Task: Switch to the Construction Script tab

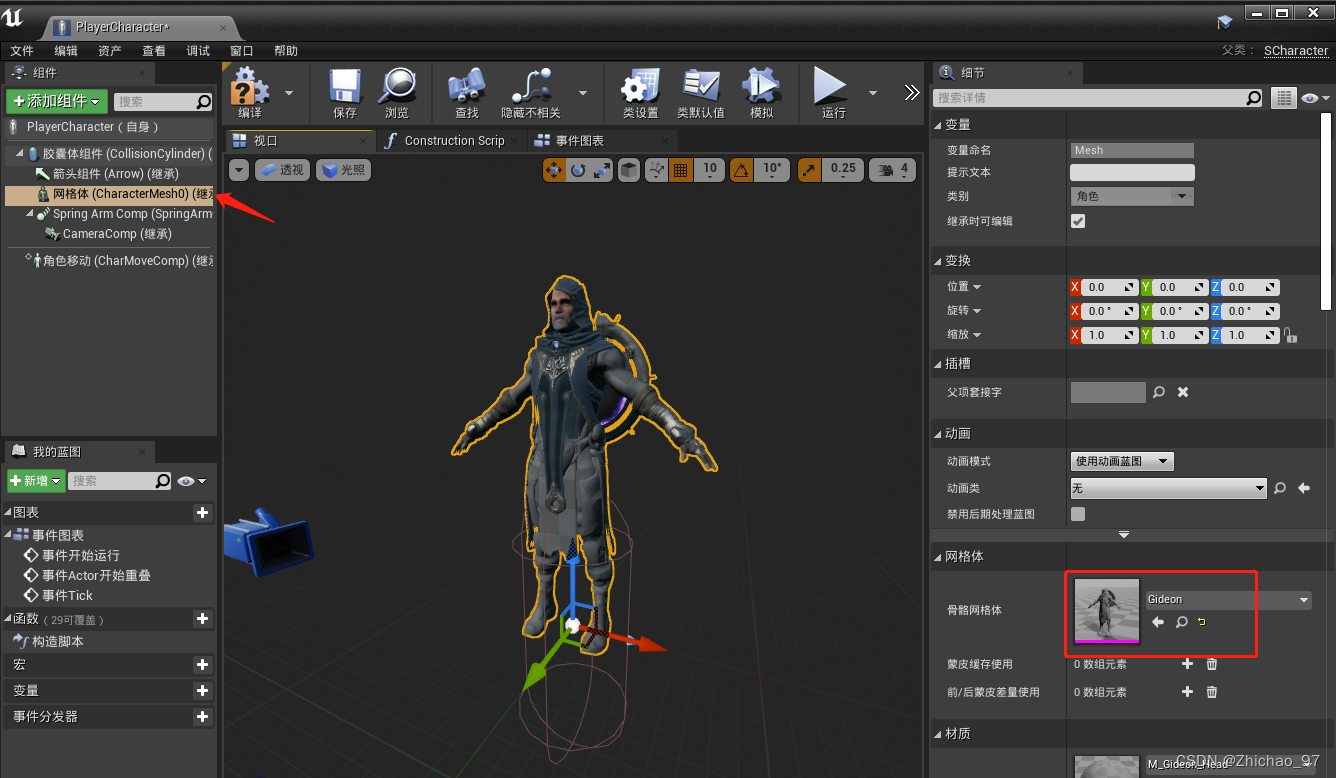Action: [452, 141]
